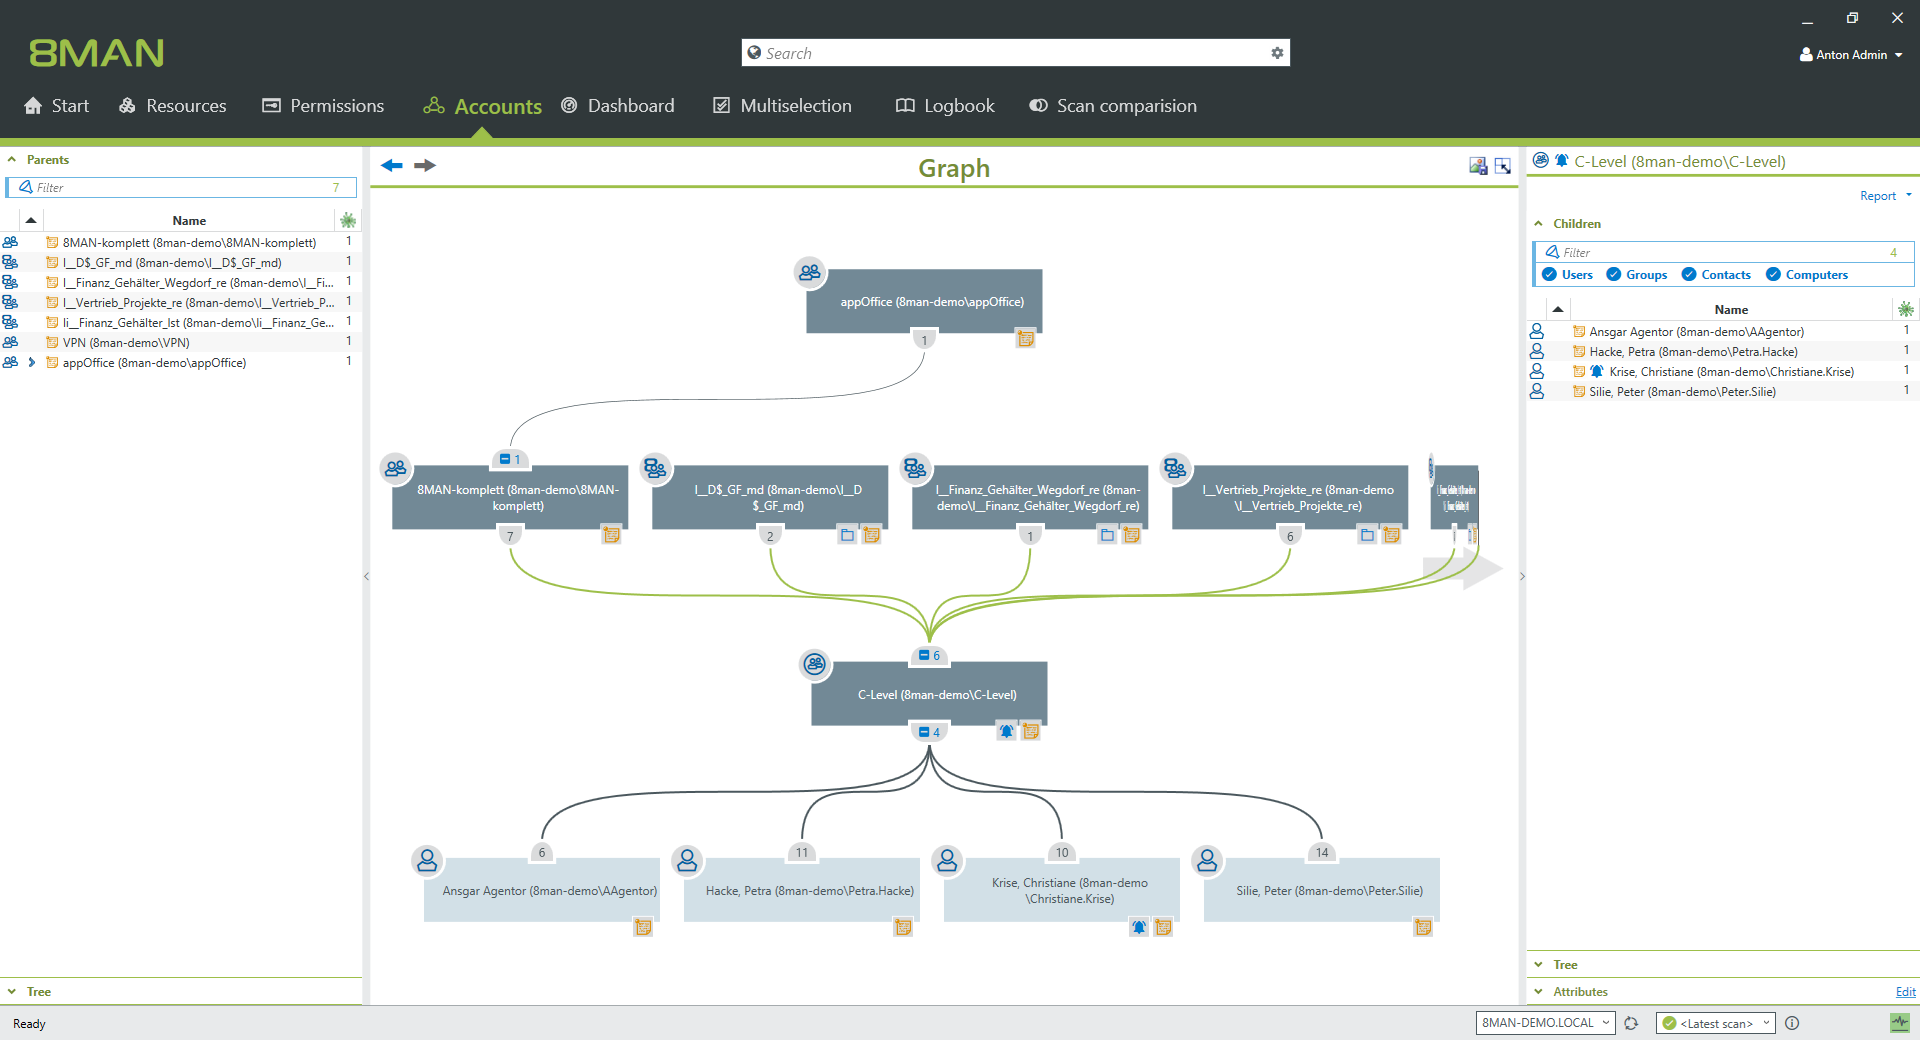Click the note icon on the Silie, Peter node
The height and width of the screenshot is (1040, 1920).
[x=1423, y=927]
